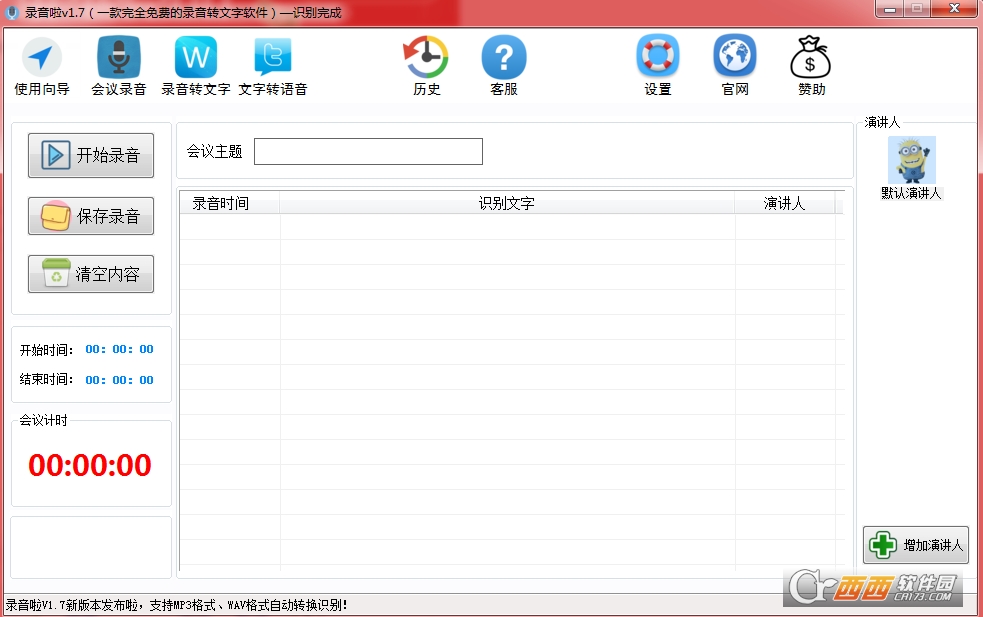Click the 识别文字 column header
The image size is (983, 617).
(x=506, y=204)
